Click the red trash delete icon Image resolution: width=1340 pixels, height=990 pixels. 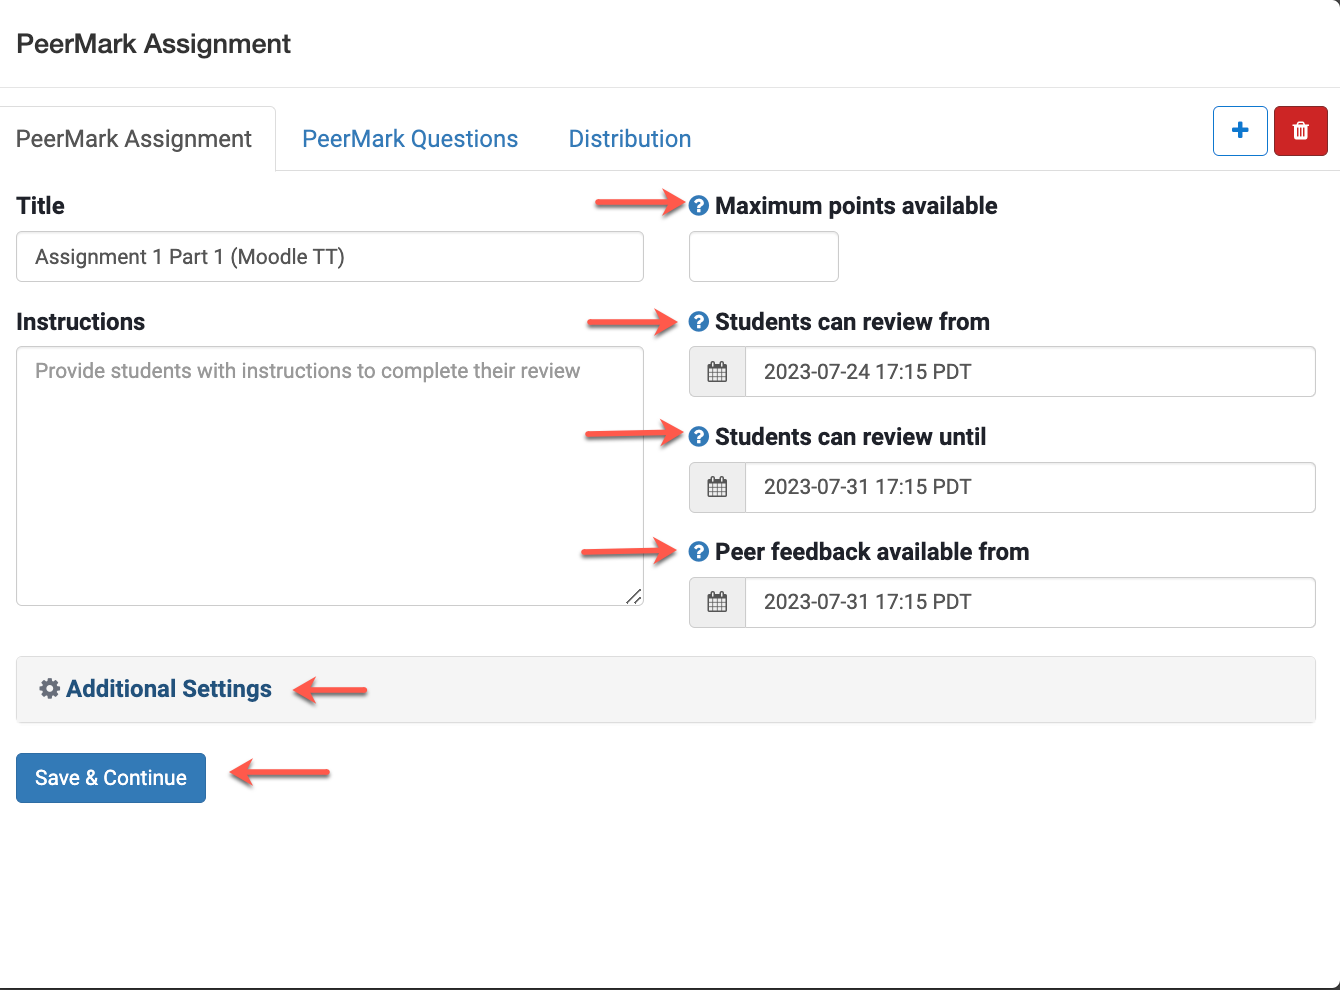1300,131
